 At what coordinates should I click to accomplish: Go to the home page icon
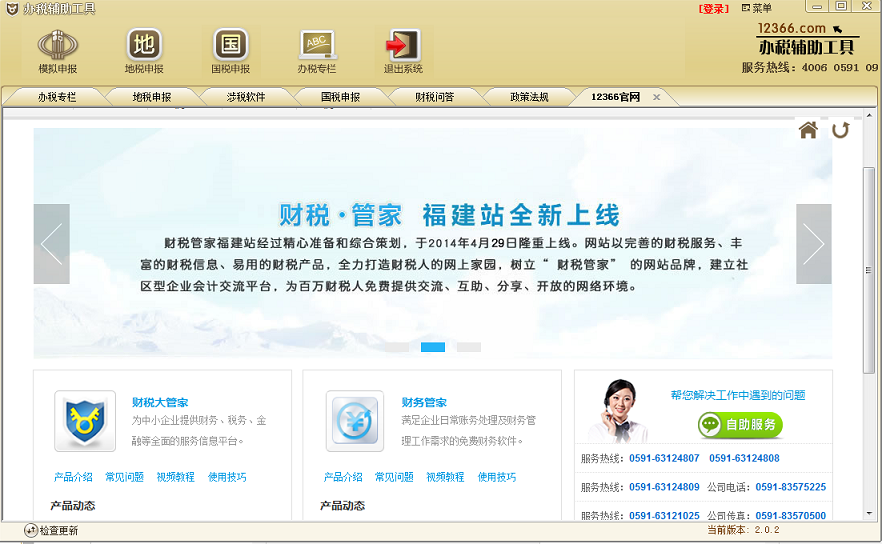point(808,130)
